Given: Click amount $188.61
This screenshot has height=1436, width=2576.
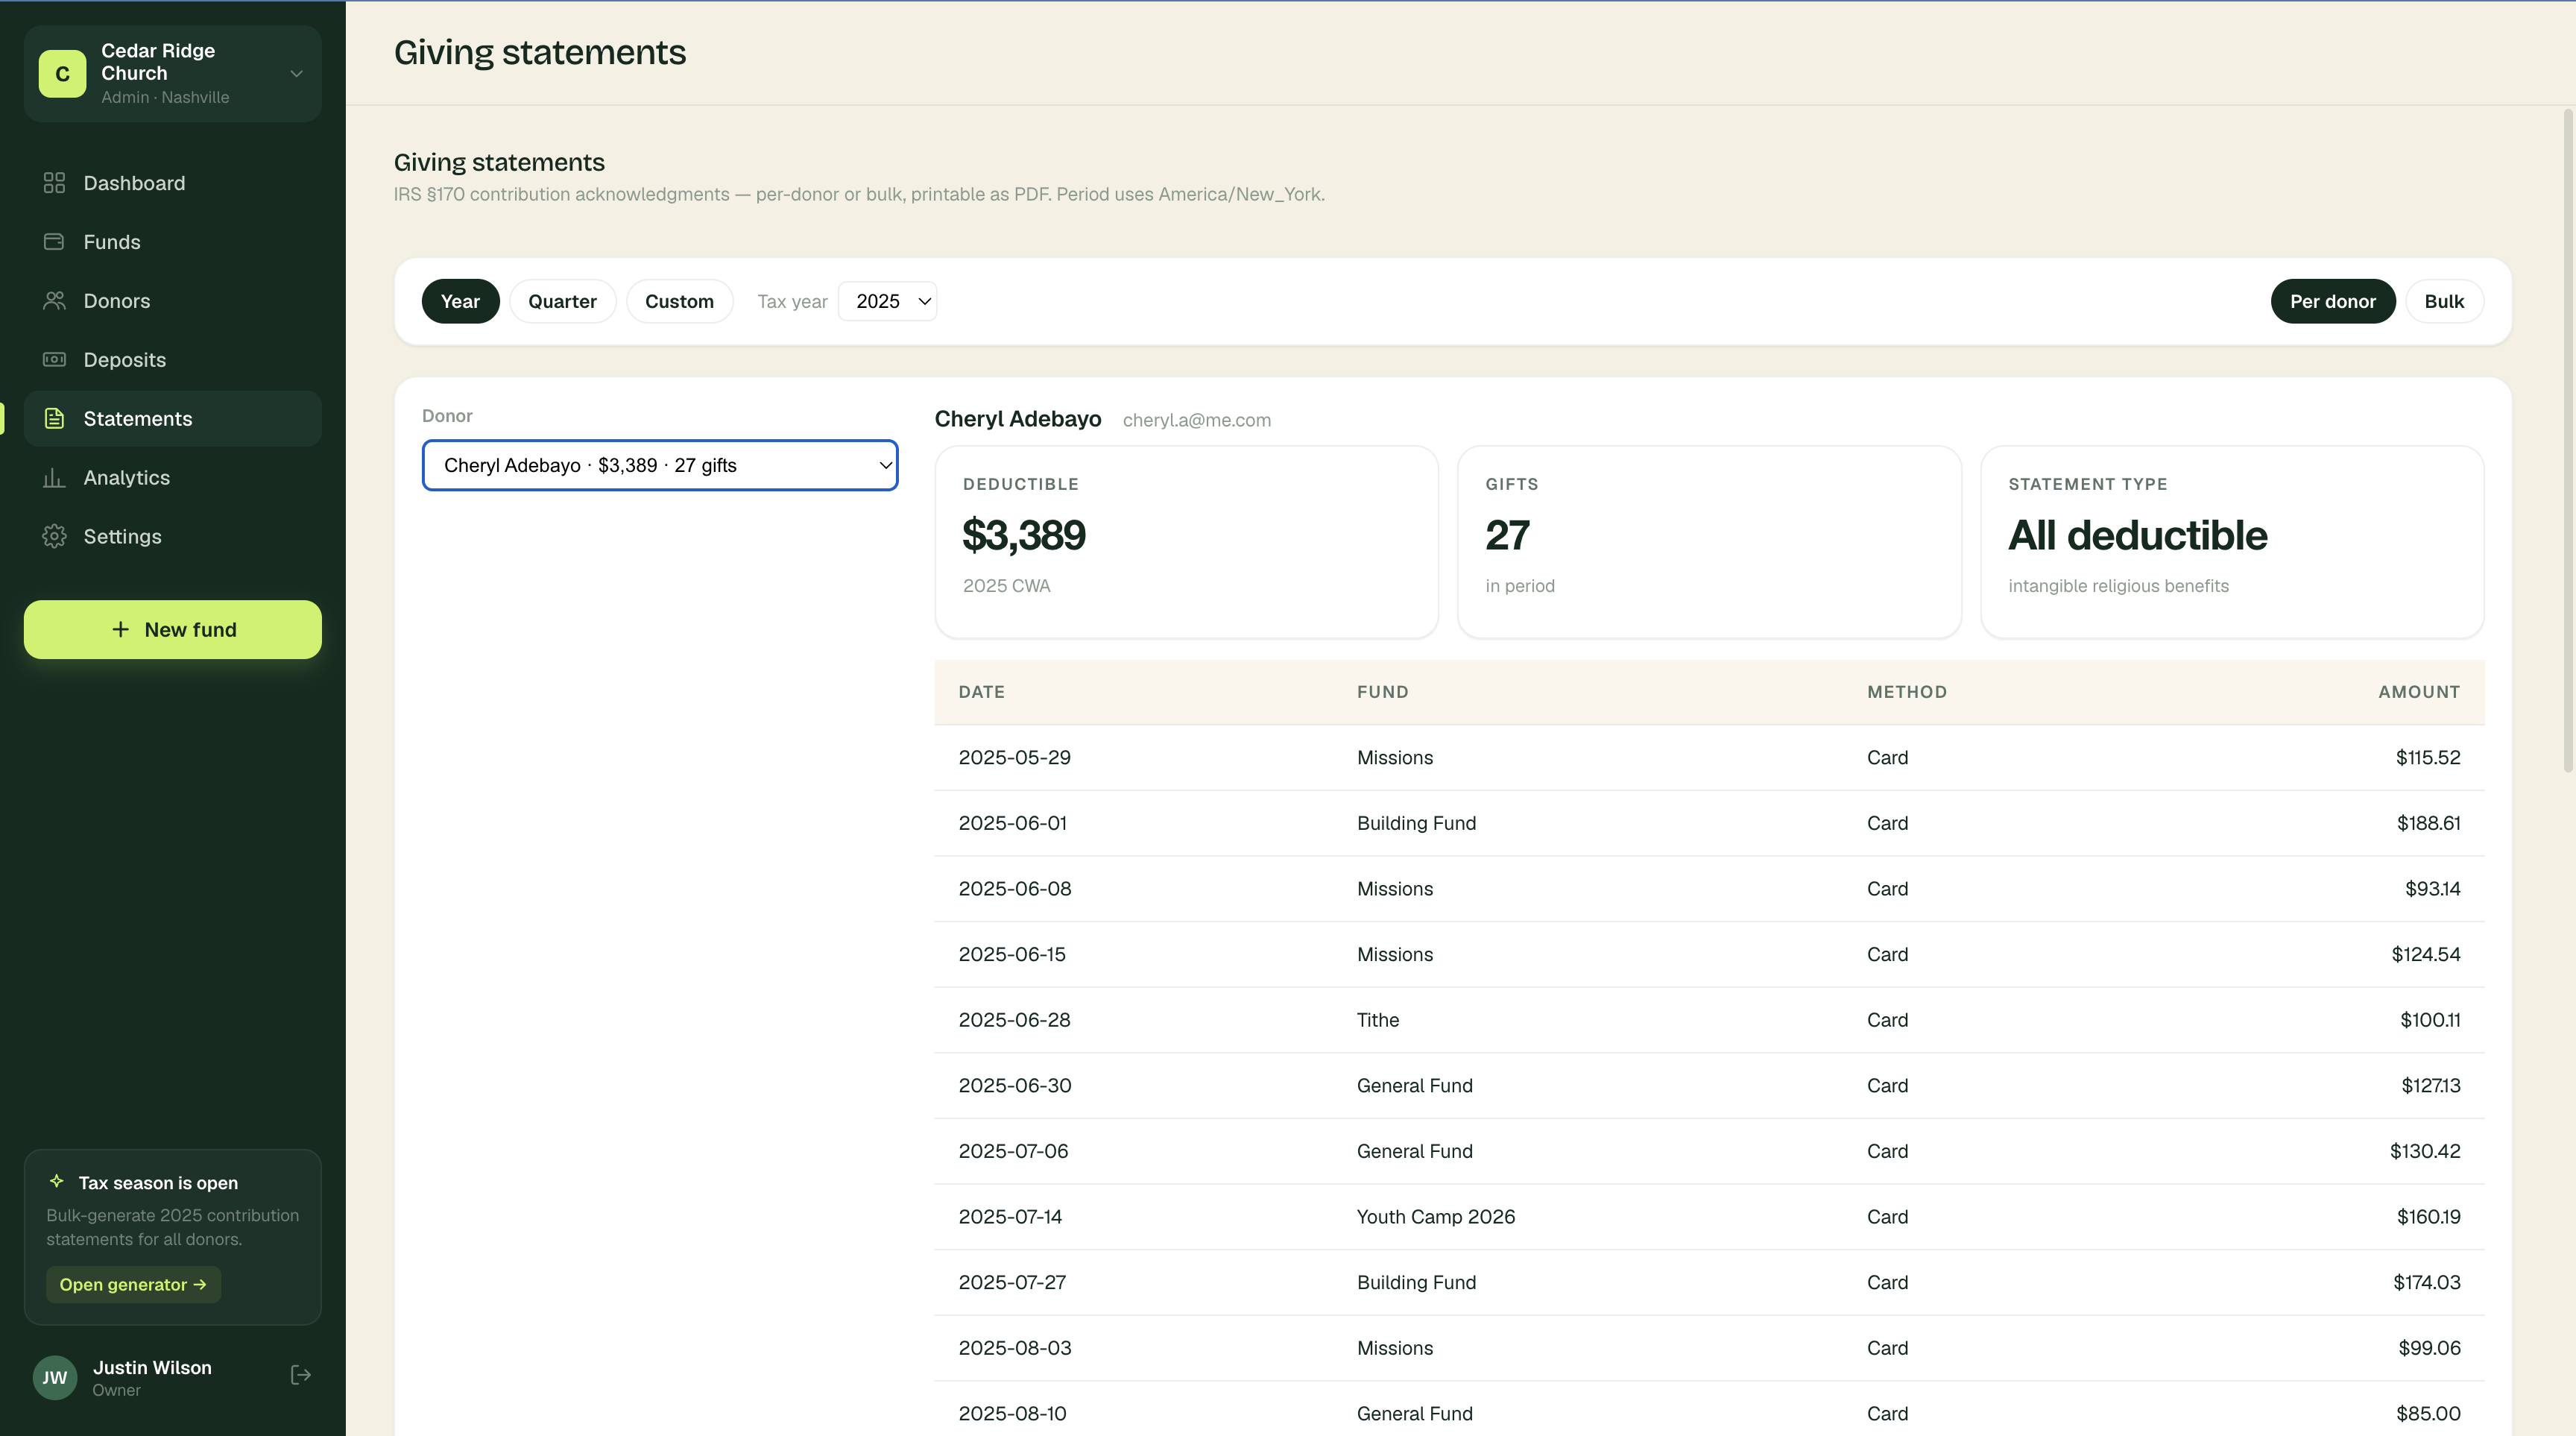Looking at the screenshot, I should [2428, 823].
